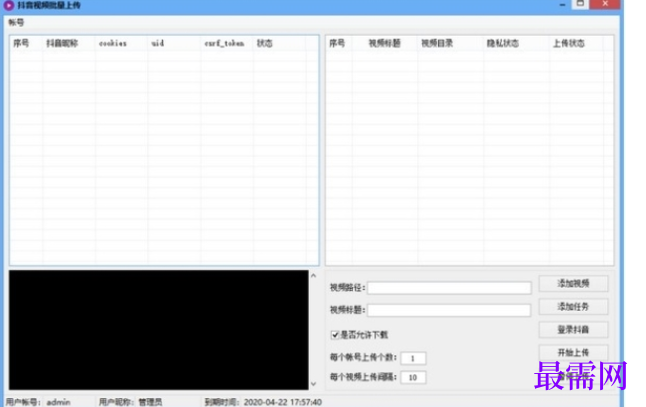
Task: Click the admin user account value
Action: (x=59, y=402)
